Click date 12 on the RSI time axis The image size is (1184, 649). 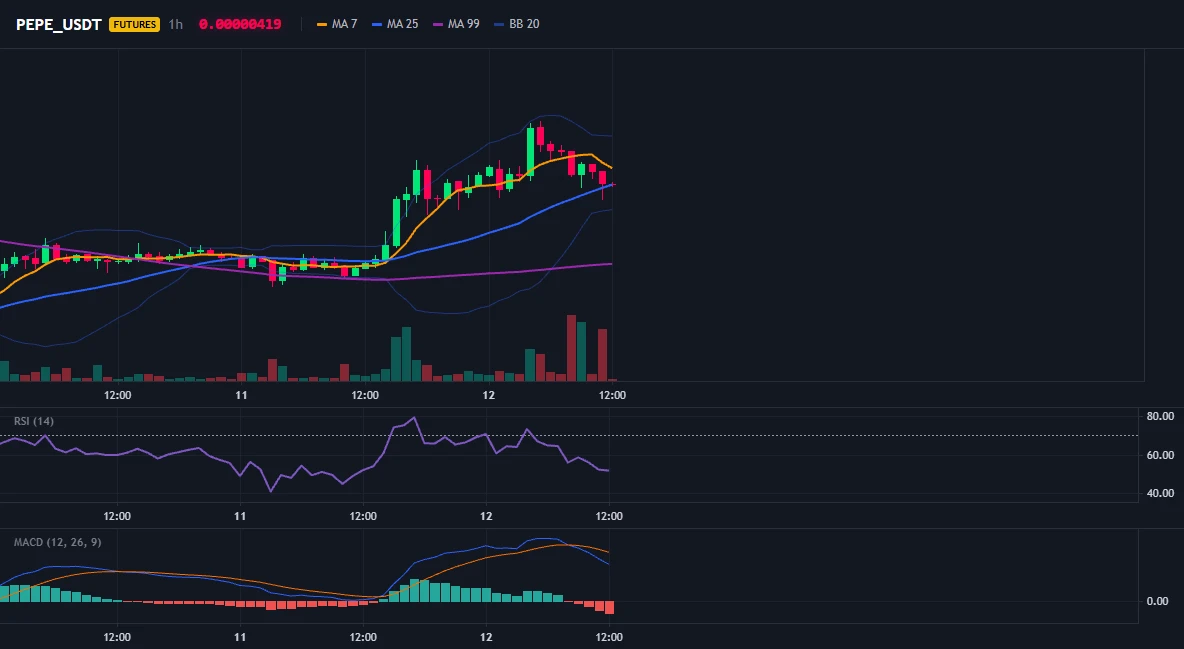click(486, 516)
